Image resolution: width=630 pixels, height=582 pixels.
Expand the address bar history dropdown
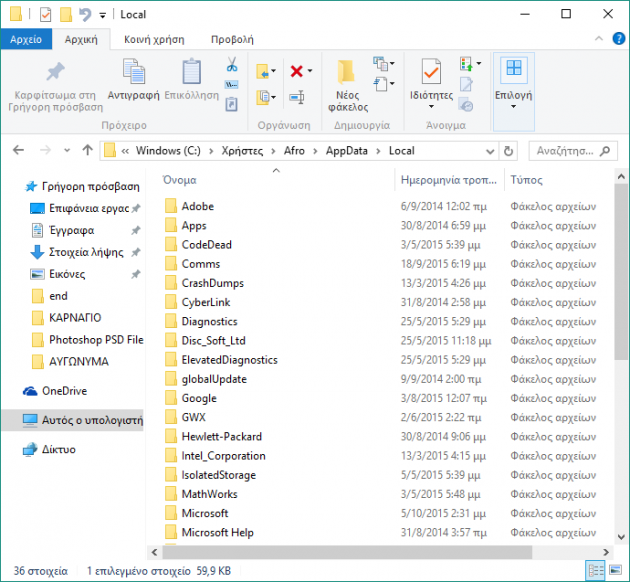487,151
